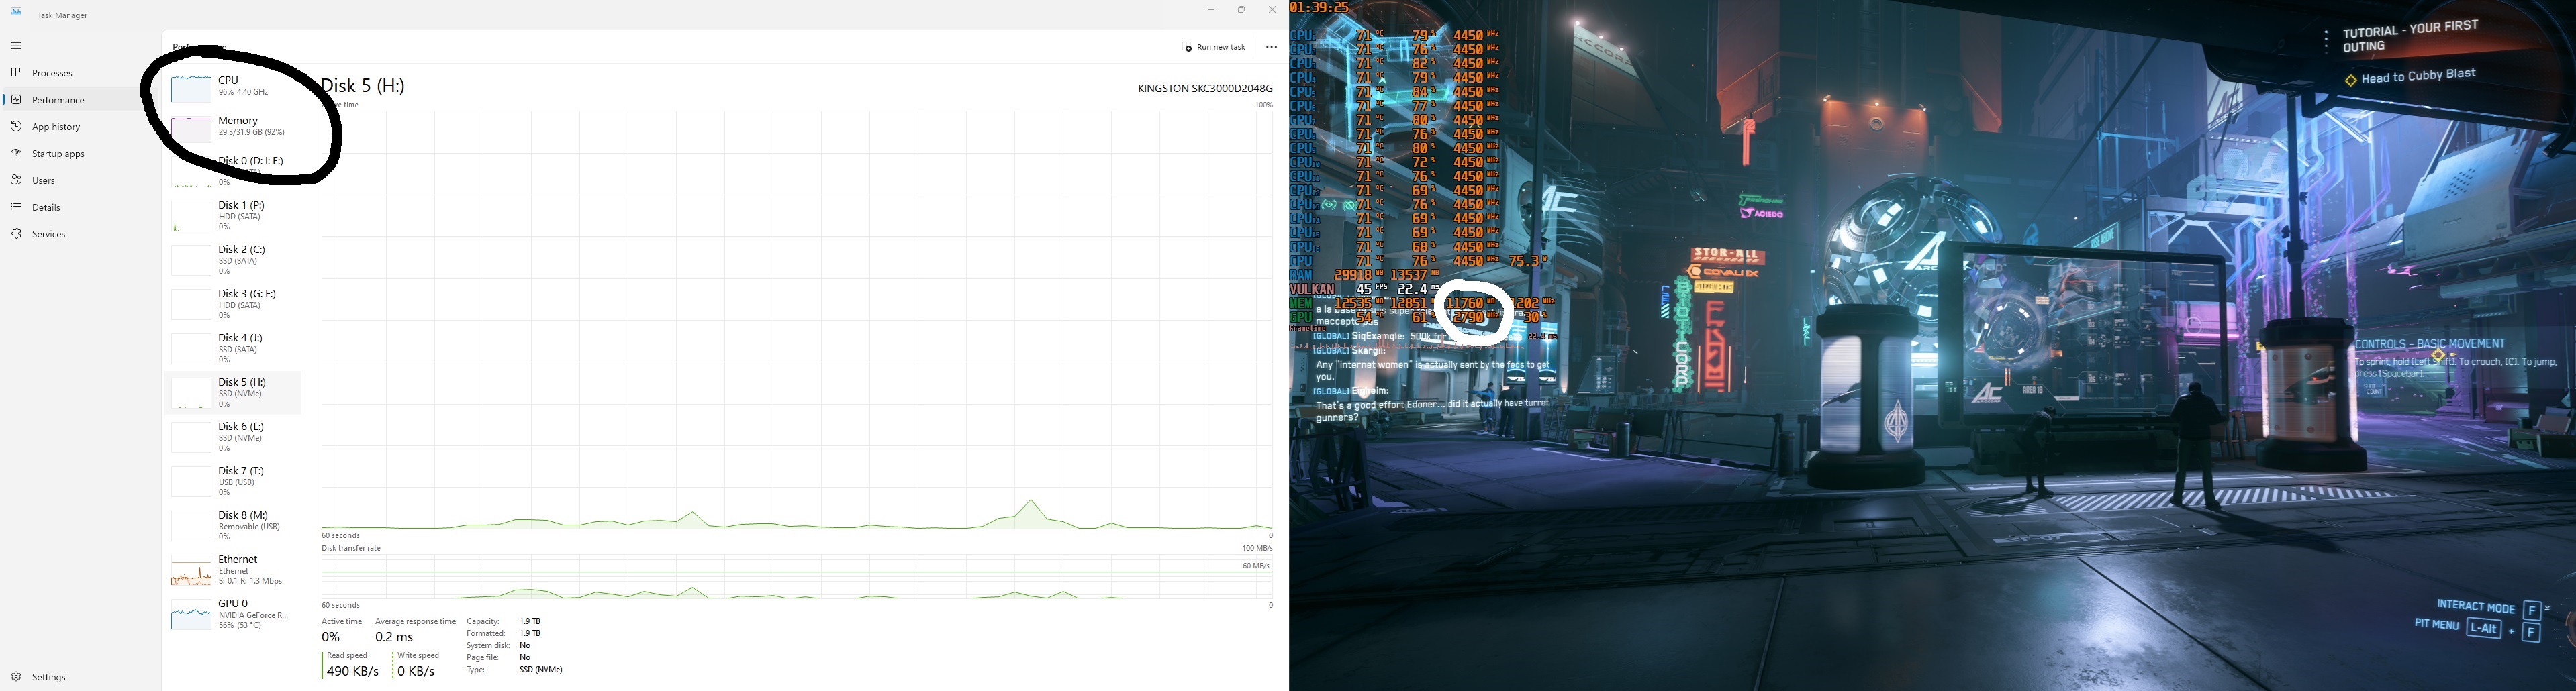Click the Disk 1 (P:) mini graph thumbnail
This screenshot has height=691, width=2576.
pyautogui.click(x=191, y=217)
